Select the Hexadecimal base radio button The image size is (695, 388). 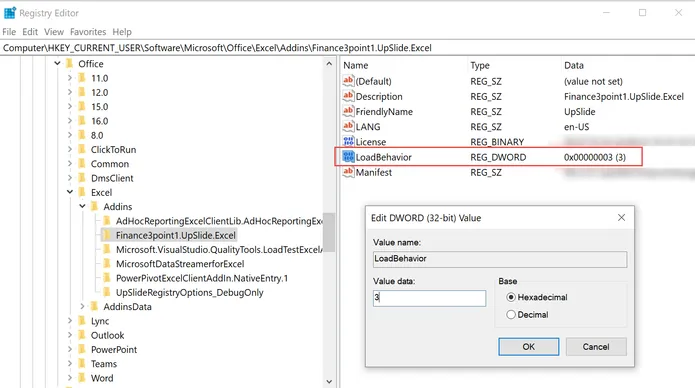click(511, 297)
